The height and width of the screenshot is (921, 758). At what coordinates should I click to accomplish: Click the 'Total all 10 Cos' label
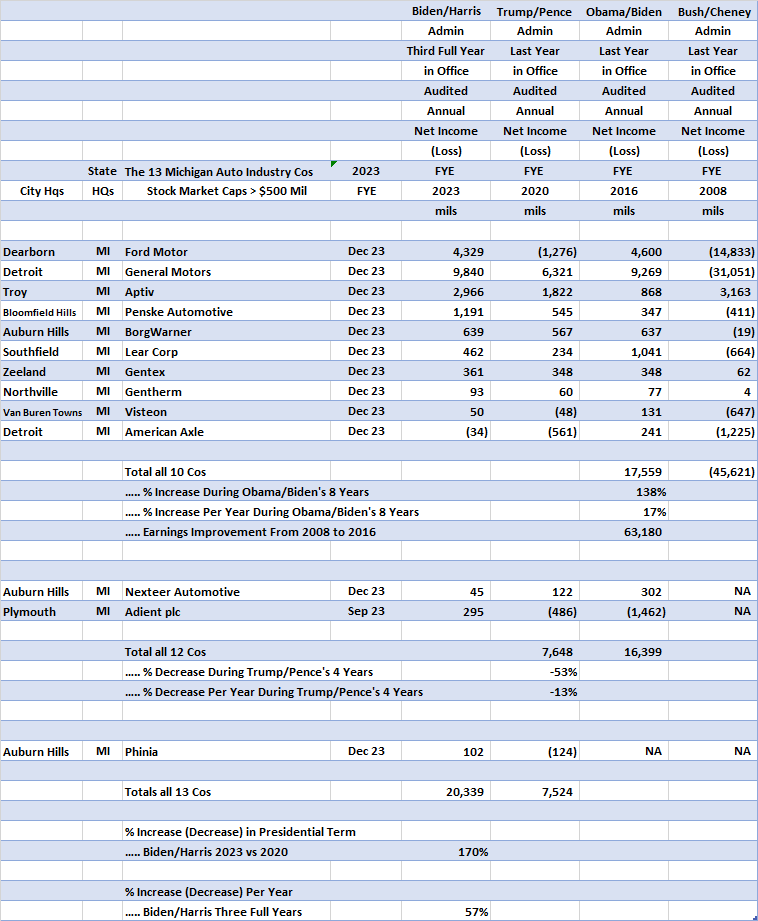pos(165,472)
